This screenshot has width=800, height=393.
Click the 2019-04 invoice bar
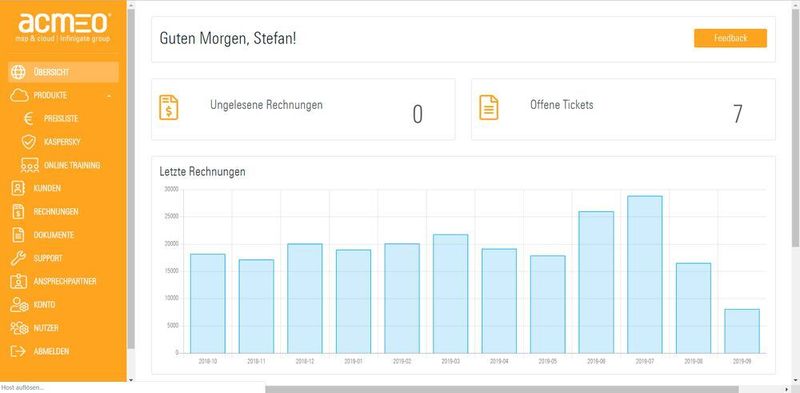(499, 301)
